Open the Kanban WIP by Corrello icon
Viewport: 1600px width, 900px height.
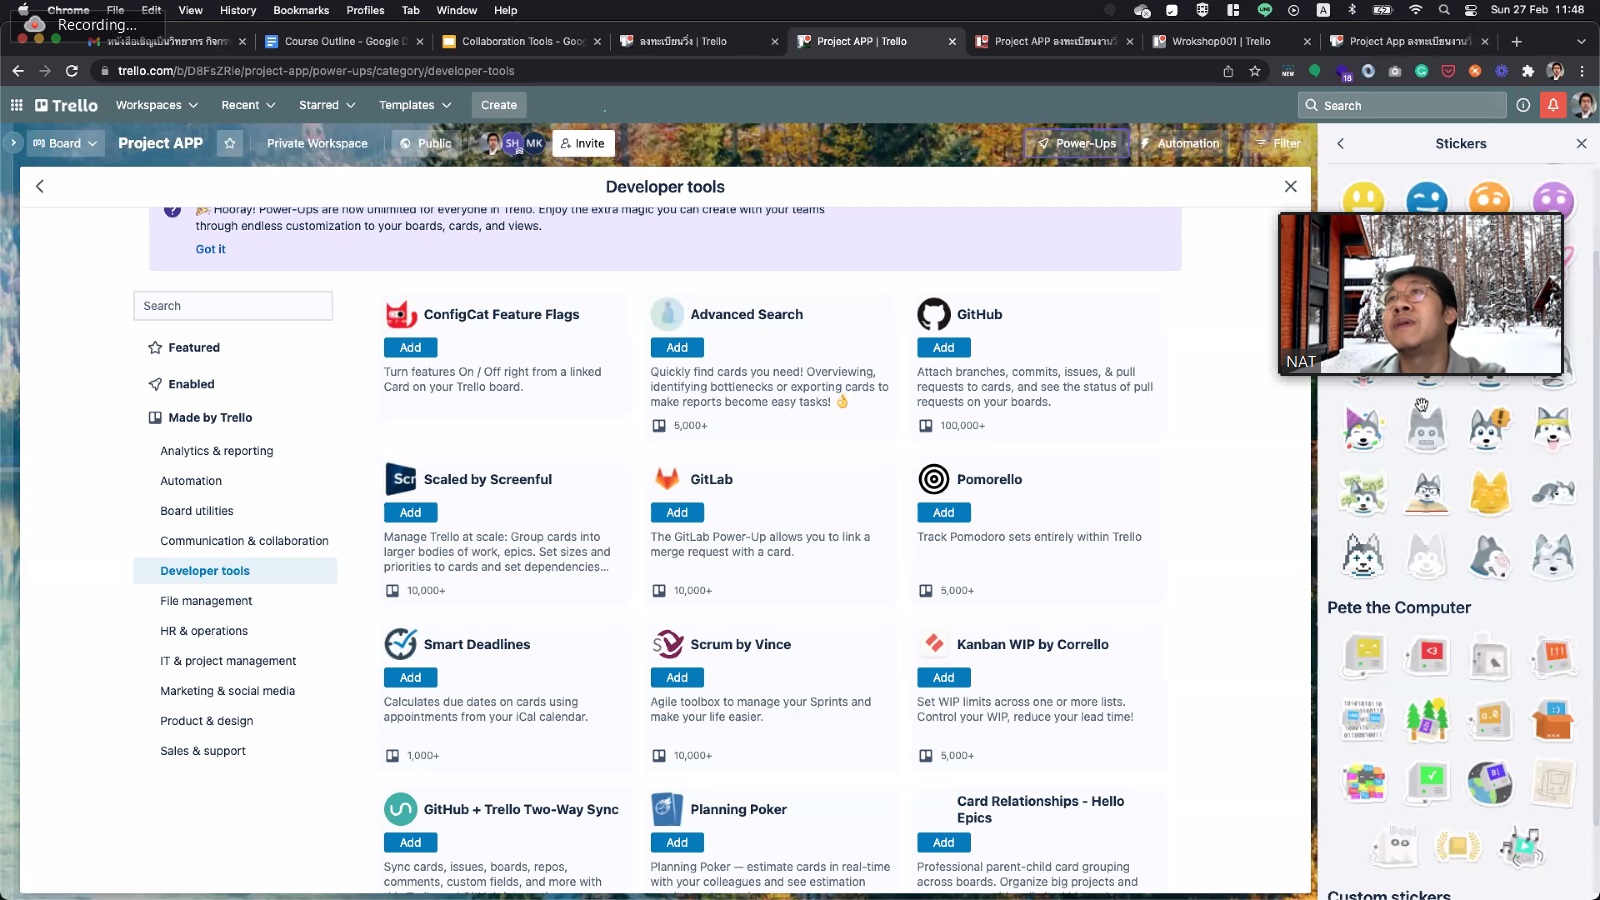[x=934, y=644]
